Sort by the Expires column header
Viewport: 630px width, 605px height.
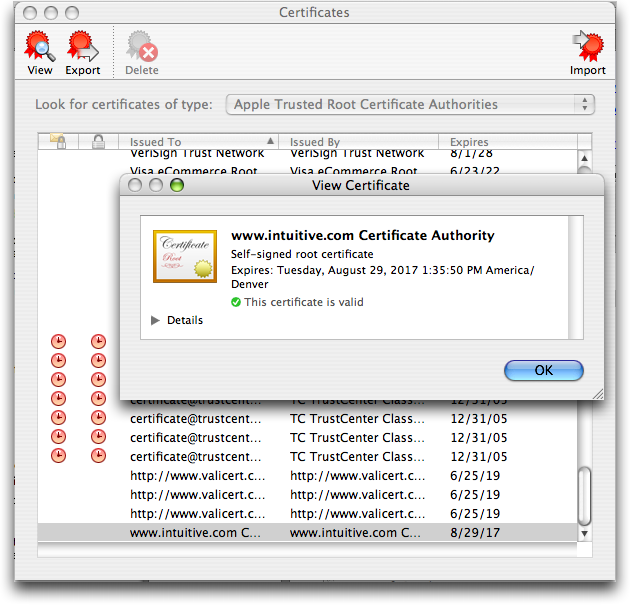(x=507, y=141)
